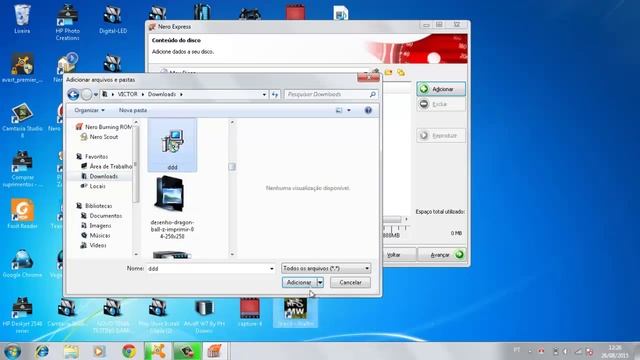Click the search magnifier icon
Viewport: 640px width, 360px height.
pyautogui.click(x=372, y=94)
